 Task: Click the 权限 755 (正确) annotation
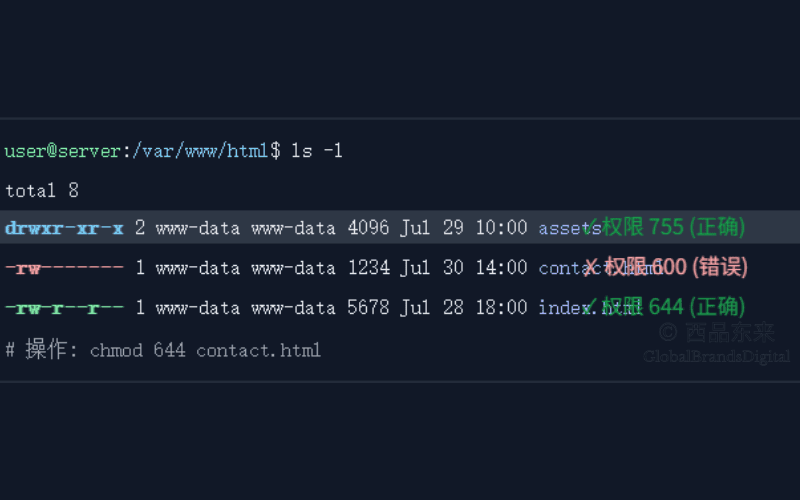(673, 227)
